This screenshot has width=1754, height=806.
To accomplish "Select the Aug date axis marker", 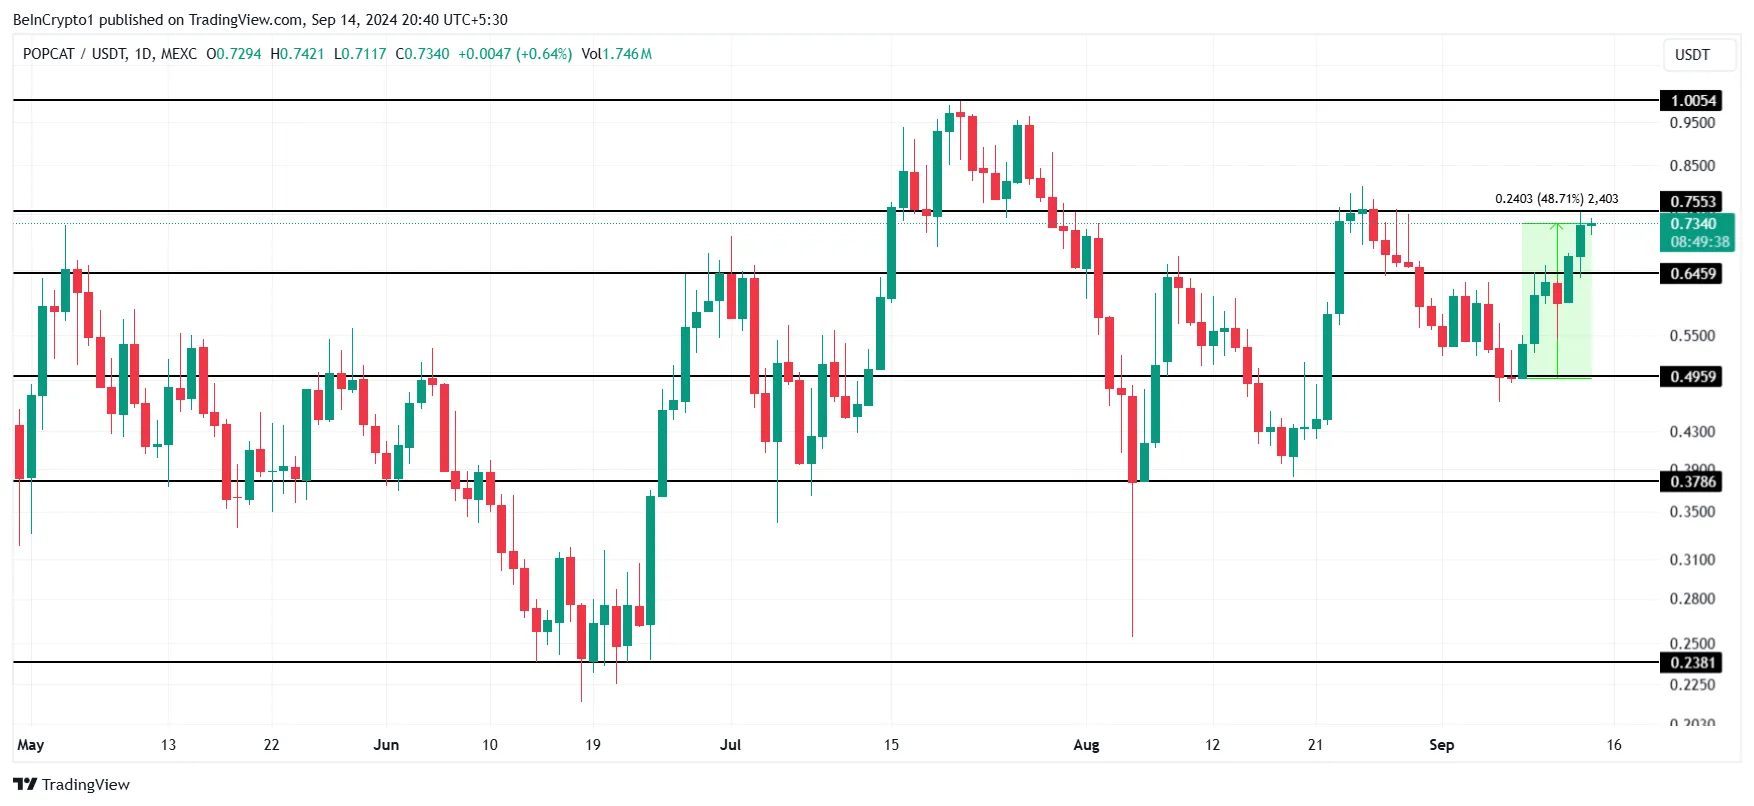I will [x=1086, y=745].
